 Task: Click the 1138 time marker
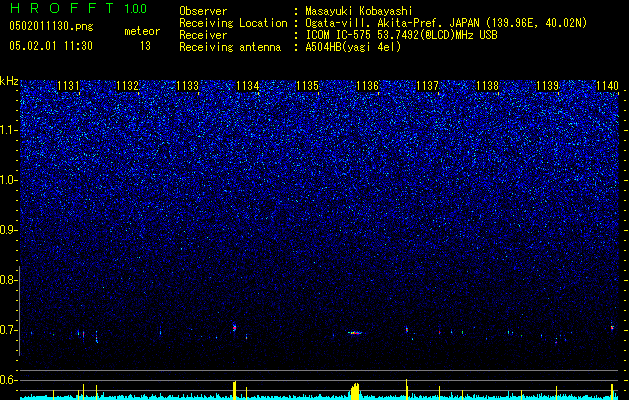[487, 86]
